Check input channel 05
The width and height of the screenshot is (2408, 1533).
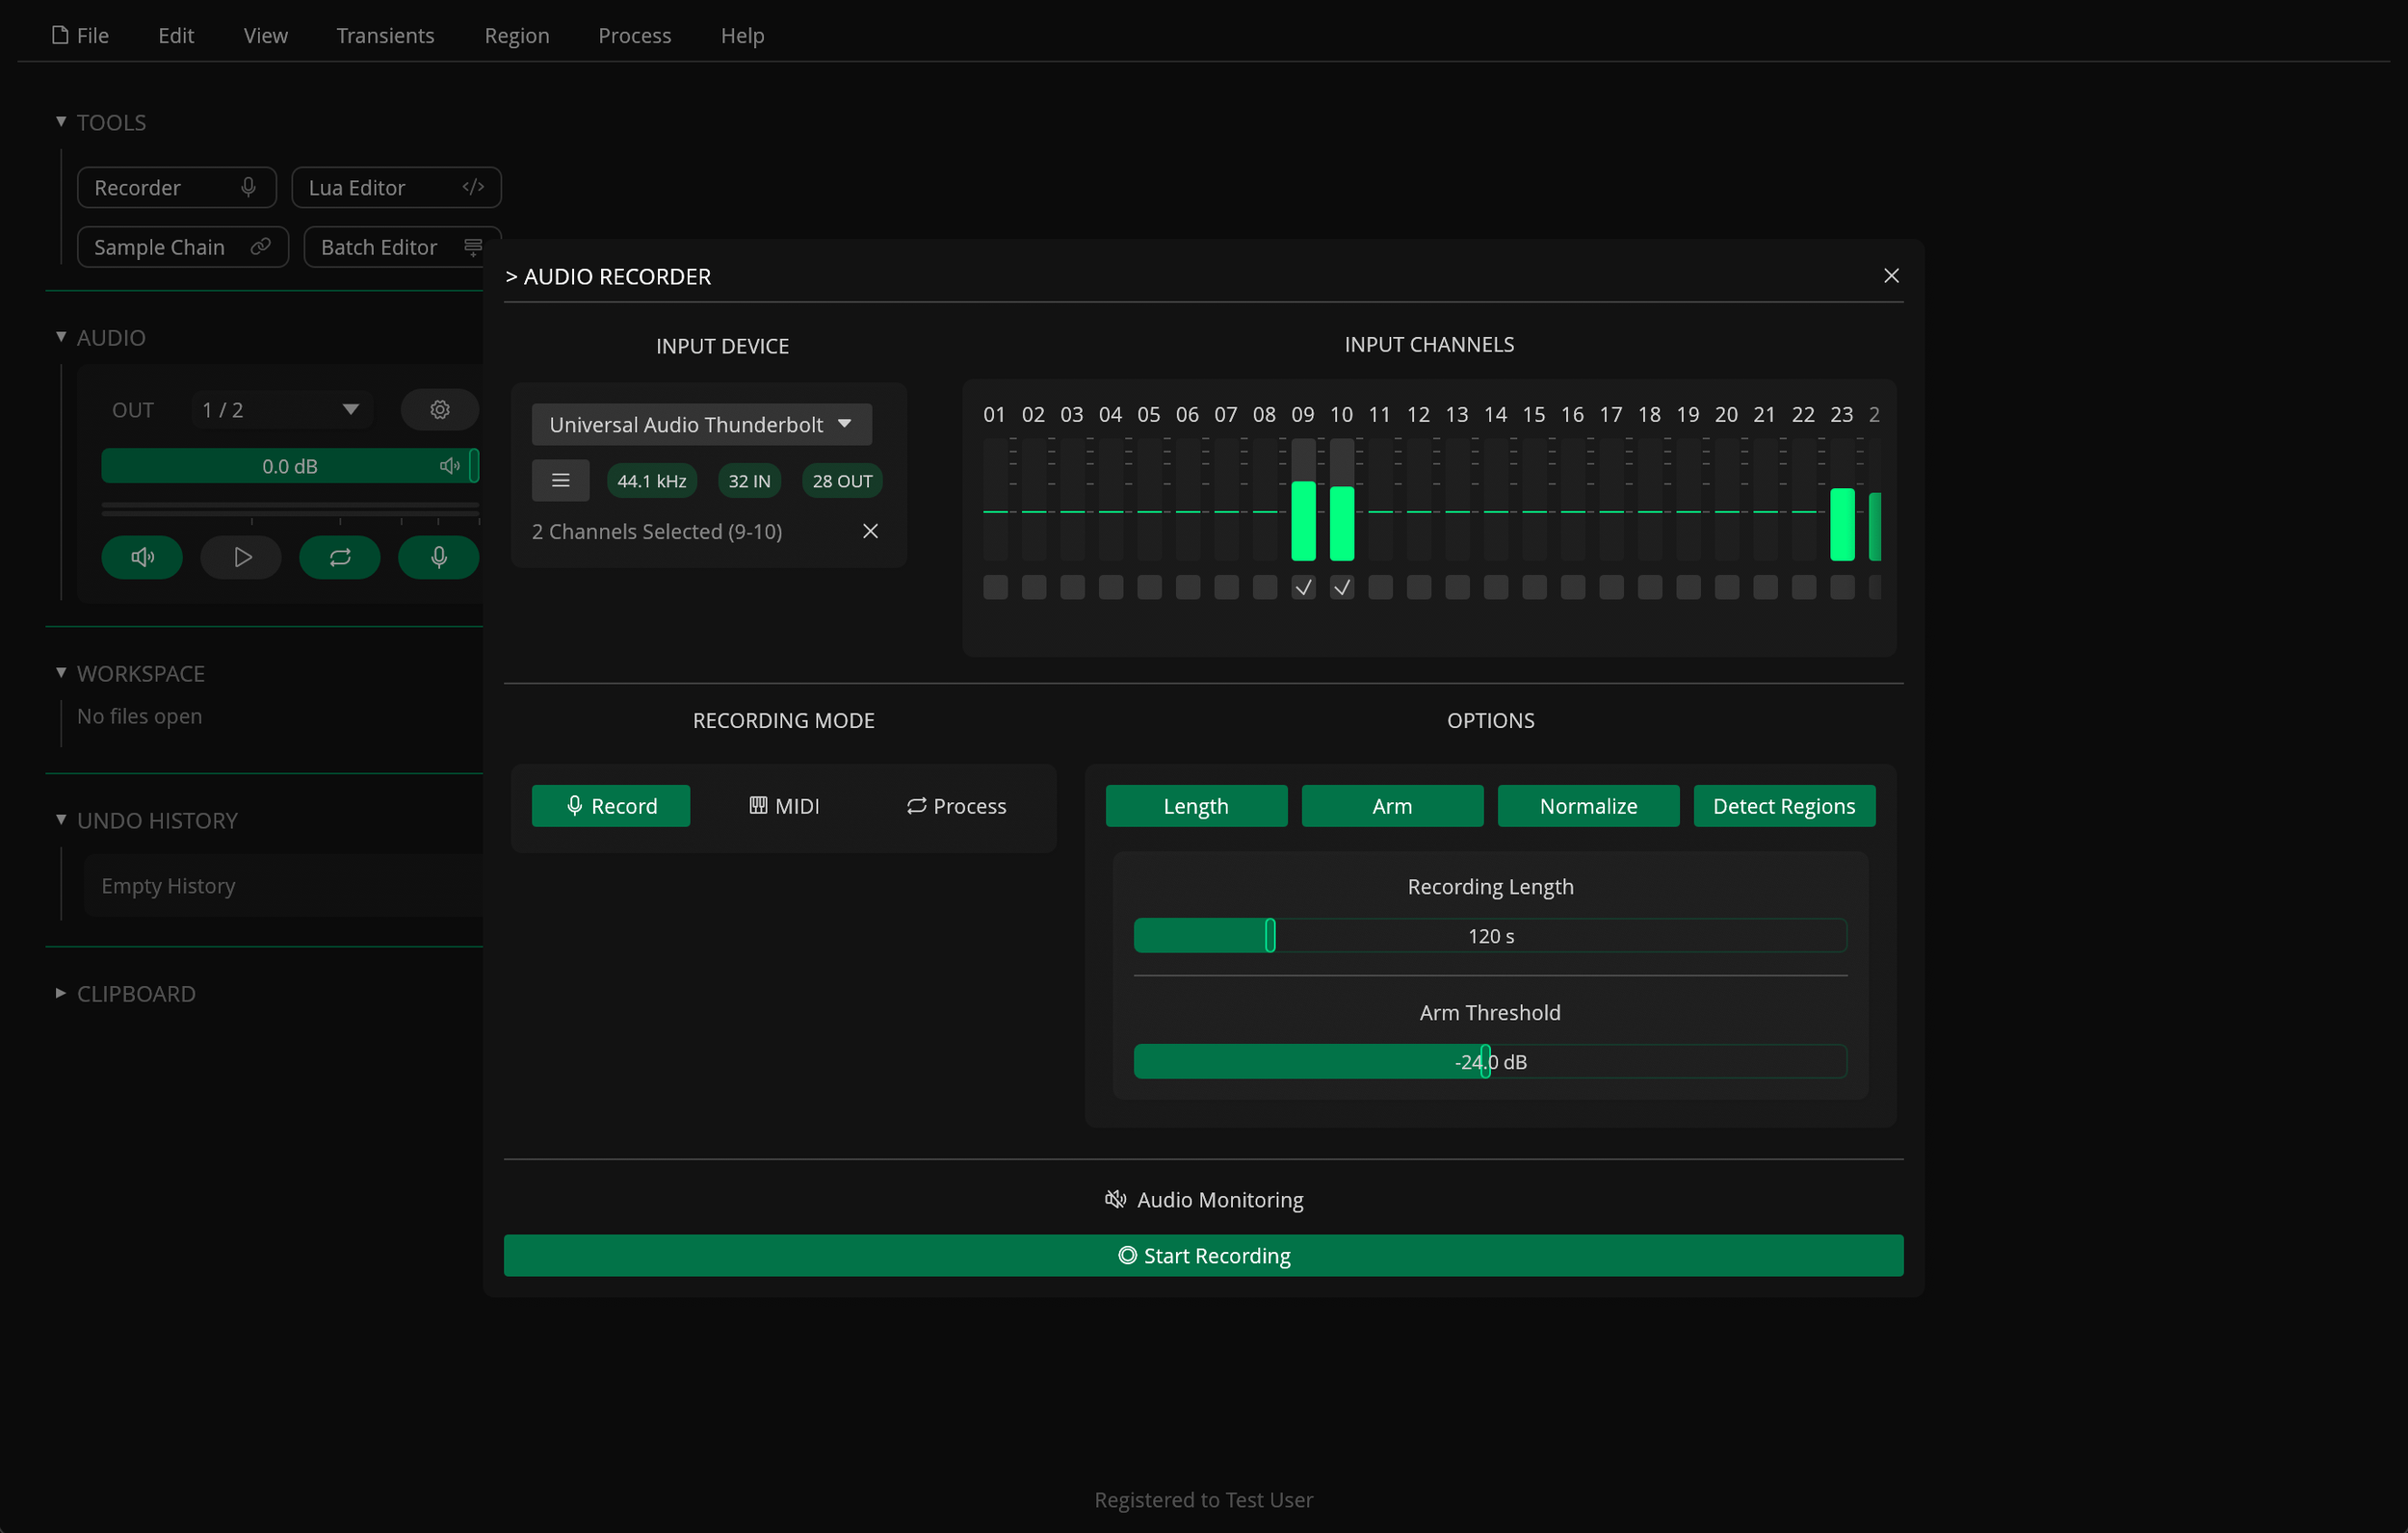(1149, 588)
